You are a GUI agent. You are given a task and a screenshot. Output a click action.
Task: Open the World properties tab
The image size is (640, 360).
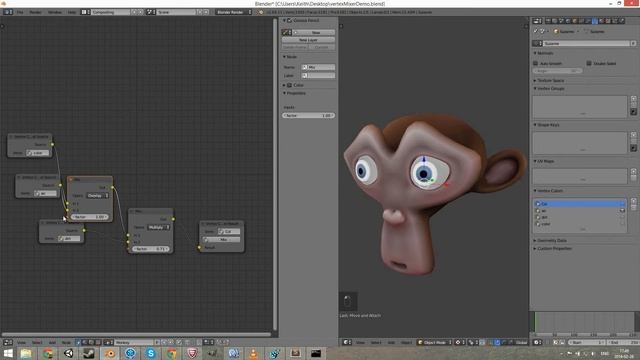pyautogui.click(x=568, y=20)
